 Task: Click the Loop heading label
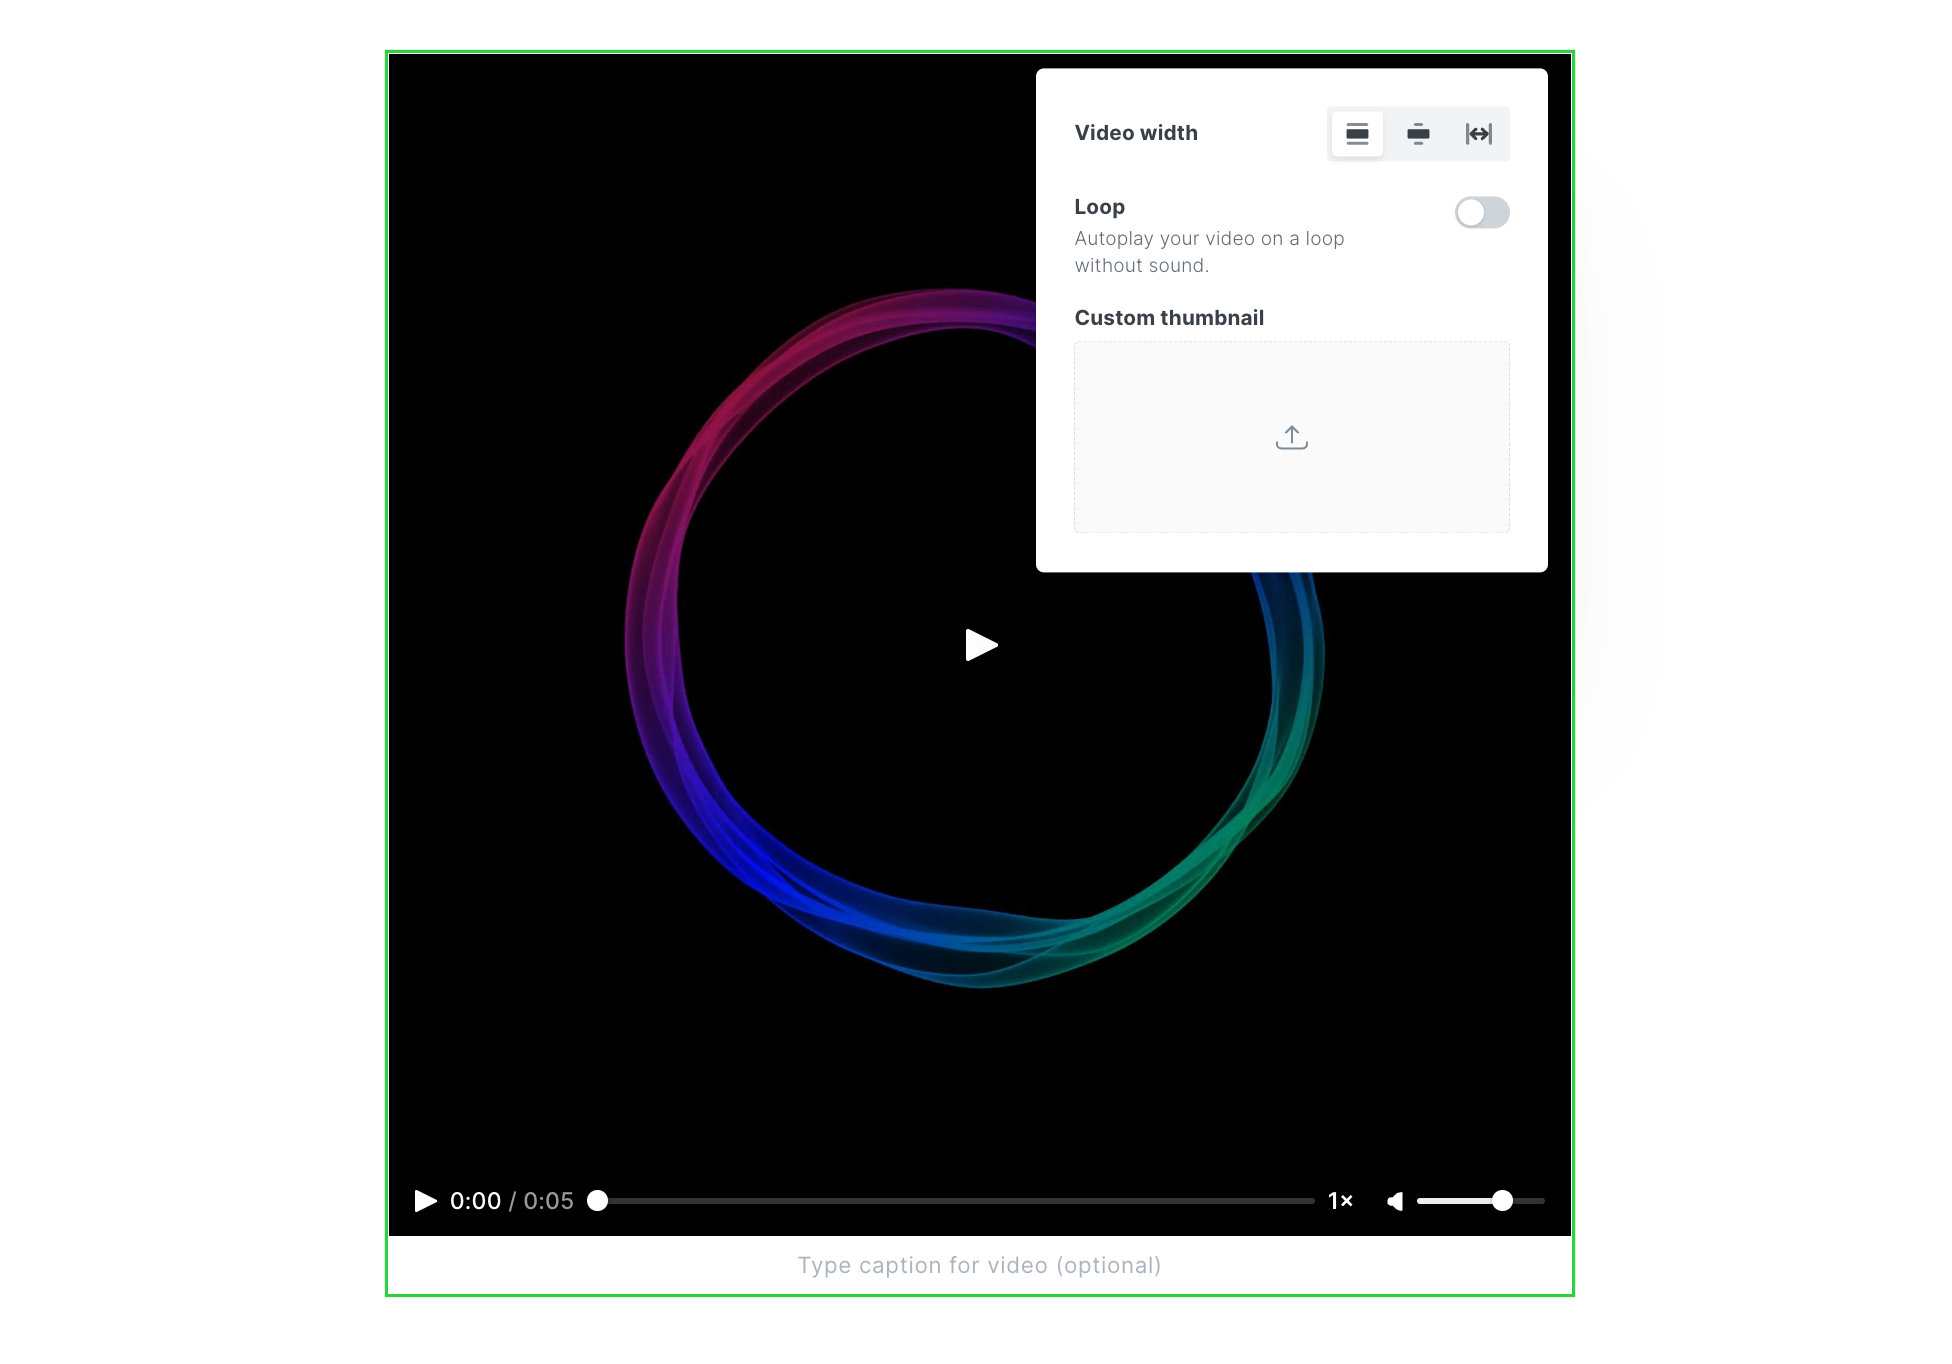[1099, 207]
